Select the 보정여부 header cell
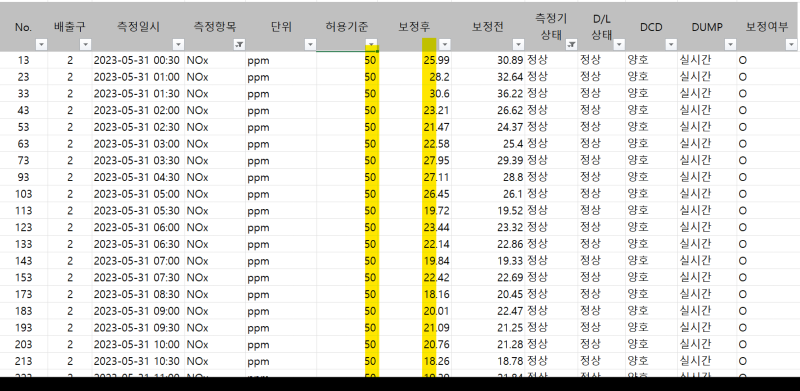The height and width of the screenshot is (391, 800). 767,27
